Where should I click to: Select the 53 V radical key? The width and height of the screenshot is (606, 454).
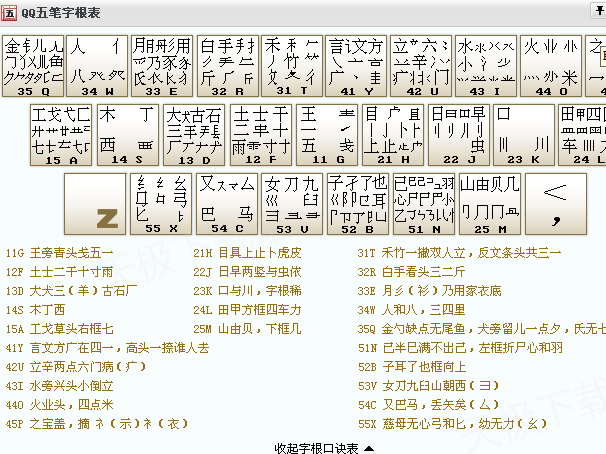(292, 204)
